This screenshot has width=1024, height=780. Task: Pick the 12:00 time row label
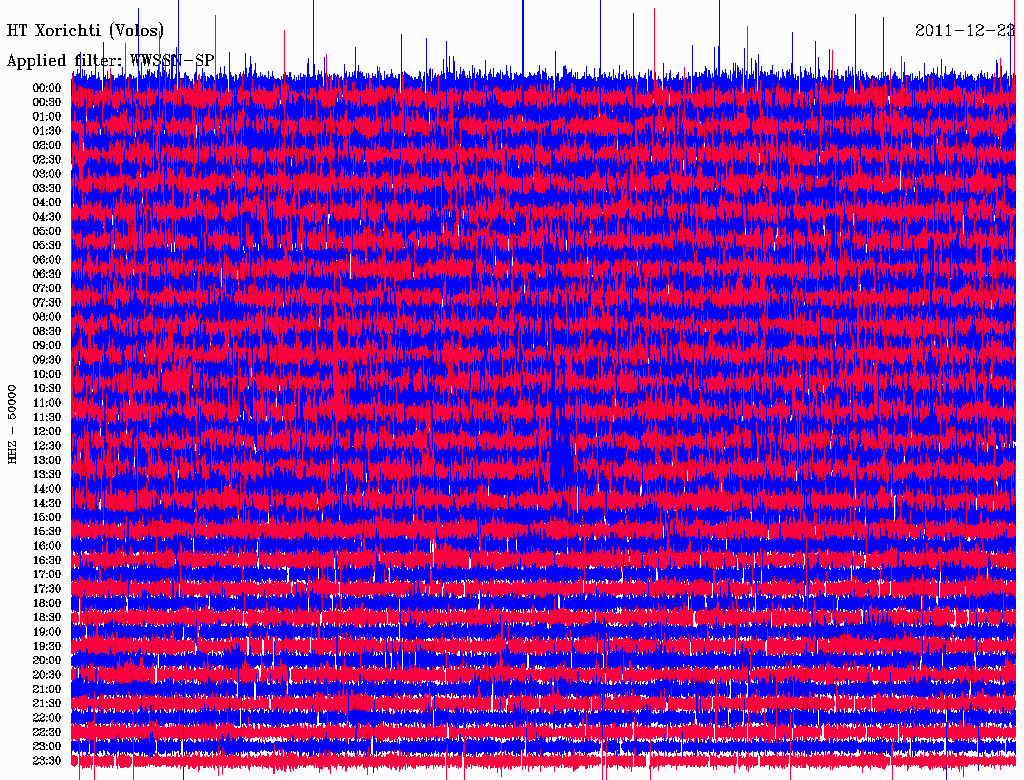pyautogui.click(x=47, y=432)
